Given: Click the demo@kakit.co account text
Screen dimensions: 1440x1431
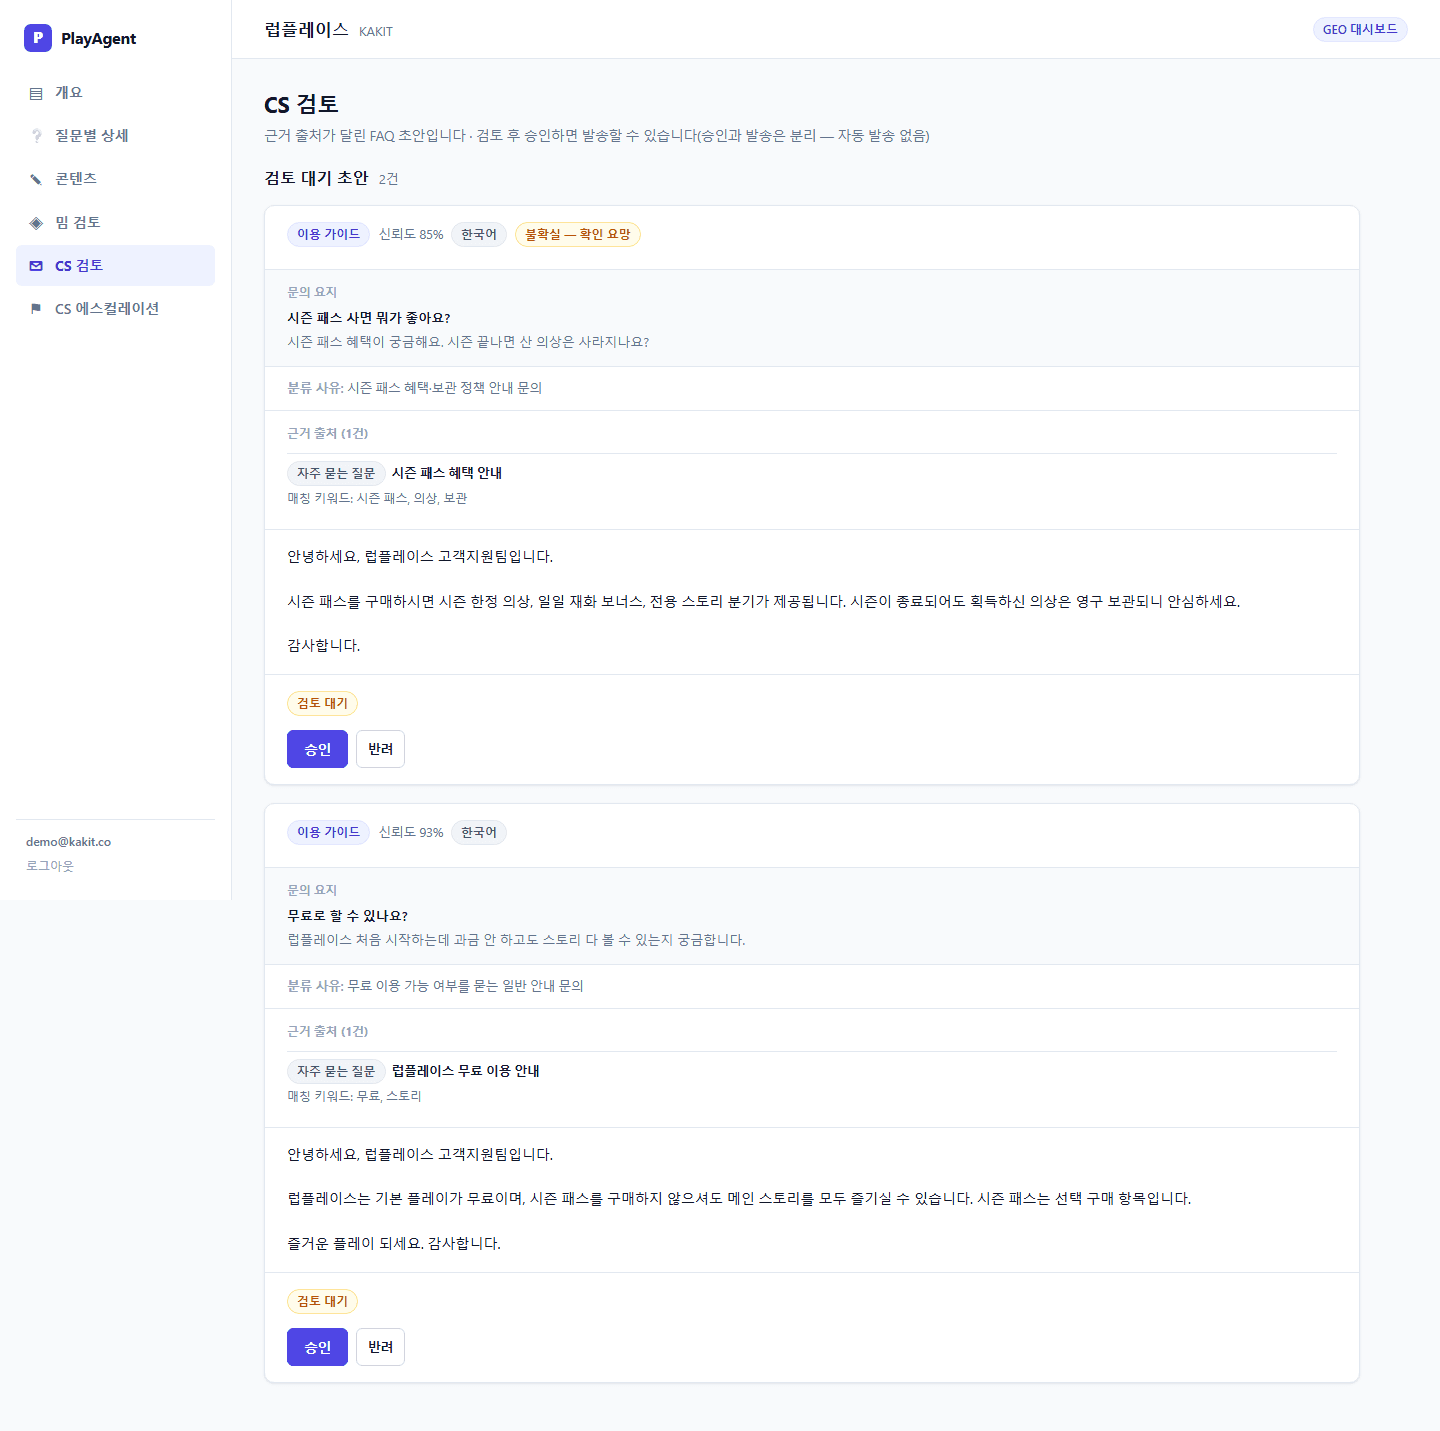Looking at the screenshot, I should 68,842.
